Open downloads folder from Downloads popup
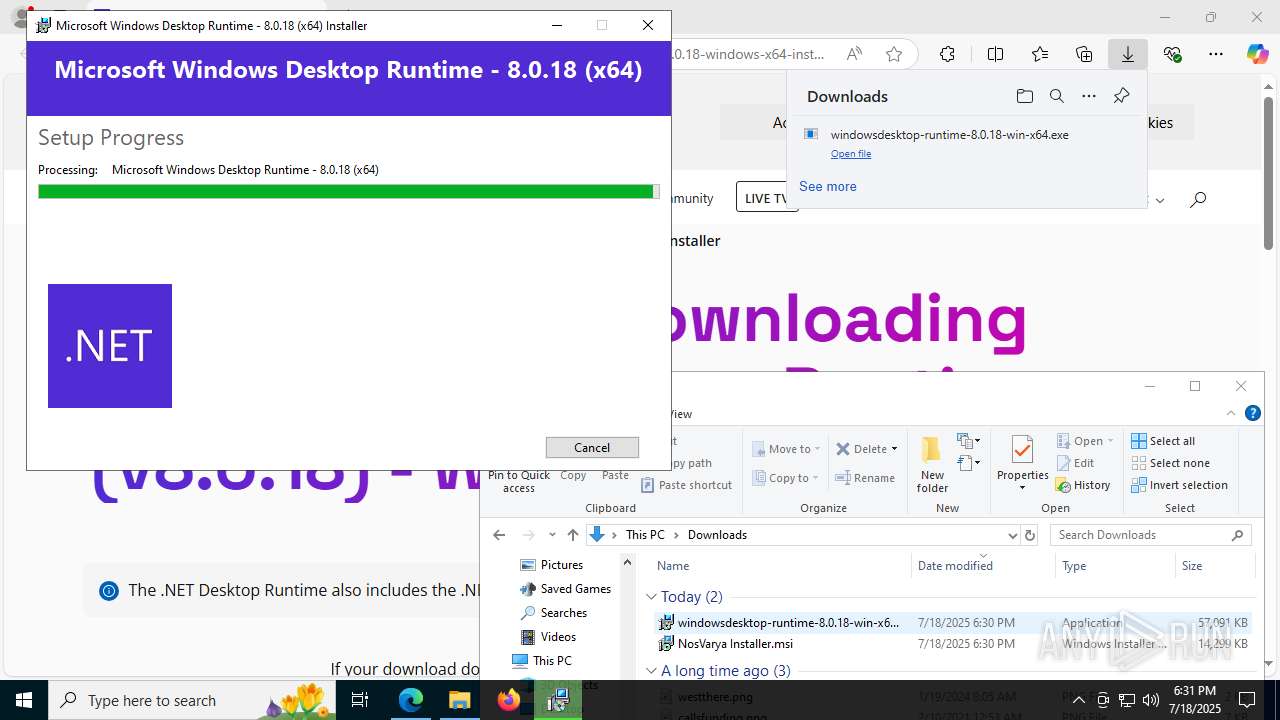The image size is (1280, 720). (x=1024, y=96)
